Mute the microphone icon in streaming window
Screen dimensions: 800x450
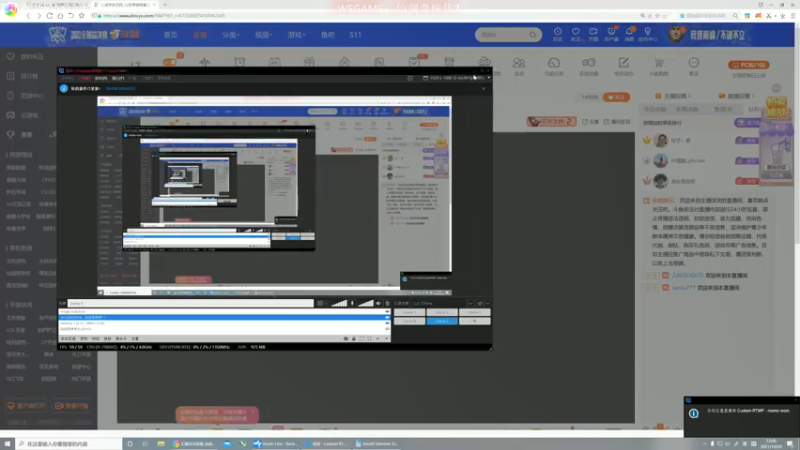pyautogui.click(x=352, y=303)
